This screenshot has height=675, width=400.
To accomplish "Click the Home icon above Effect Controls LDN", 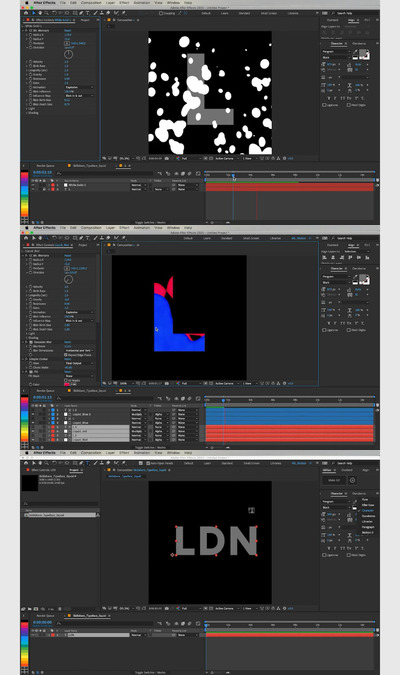I will 26,463.
